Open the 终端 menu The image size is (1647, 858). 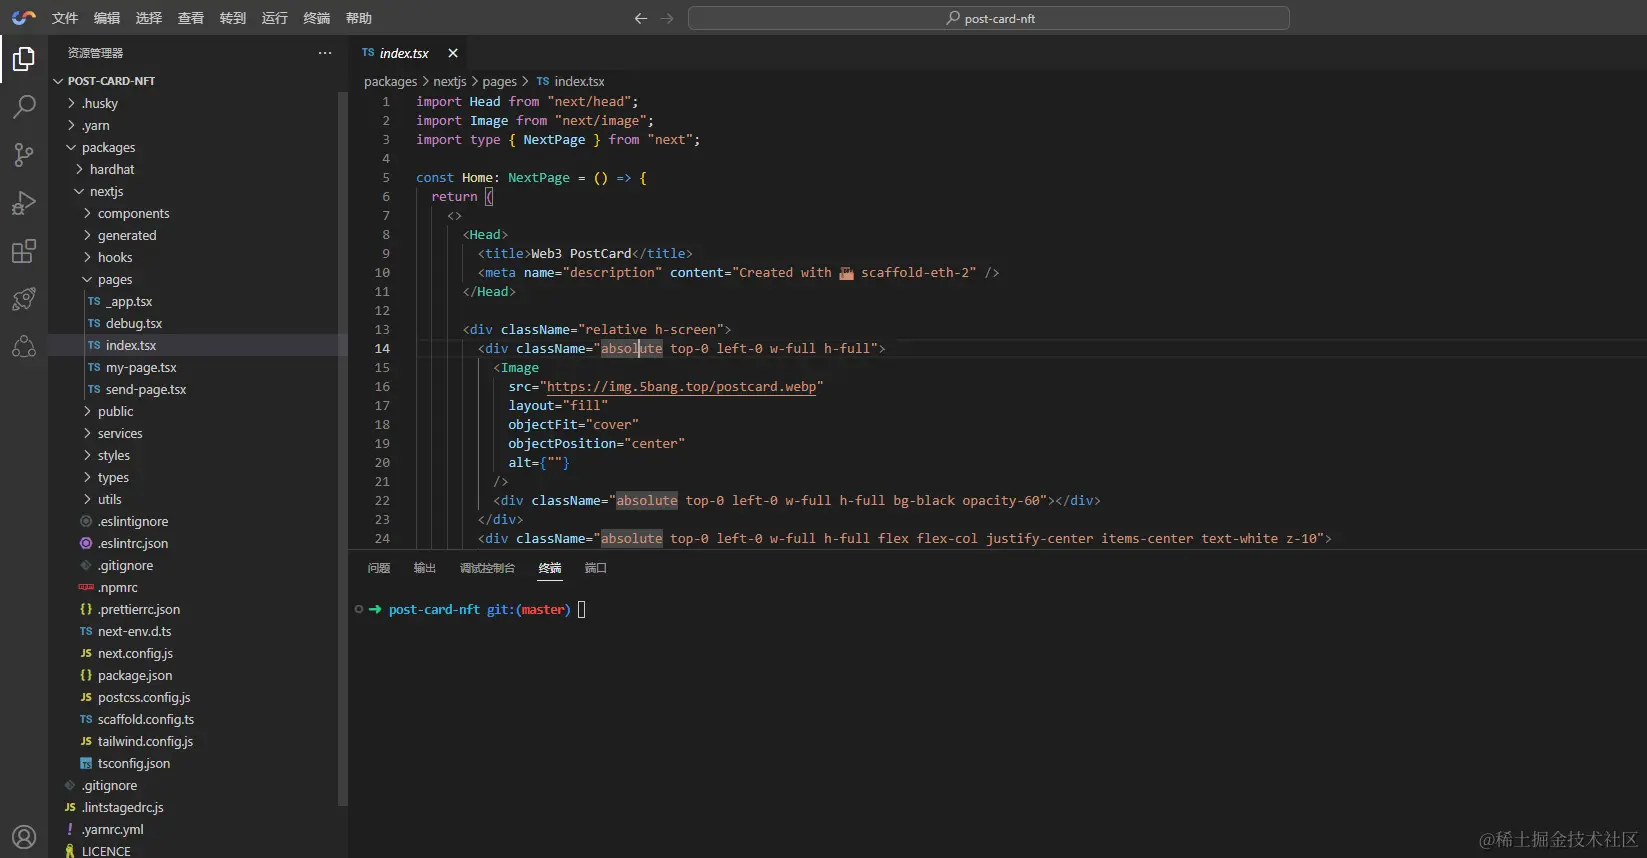[317, 18]
